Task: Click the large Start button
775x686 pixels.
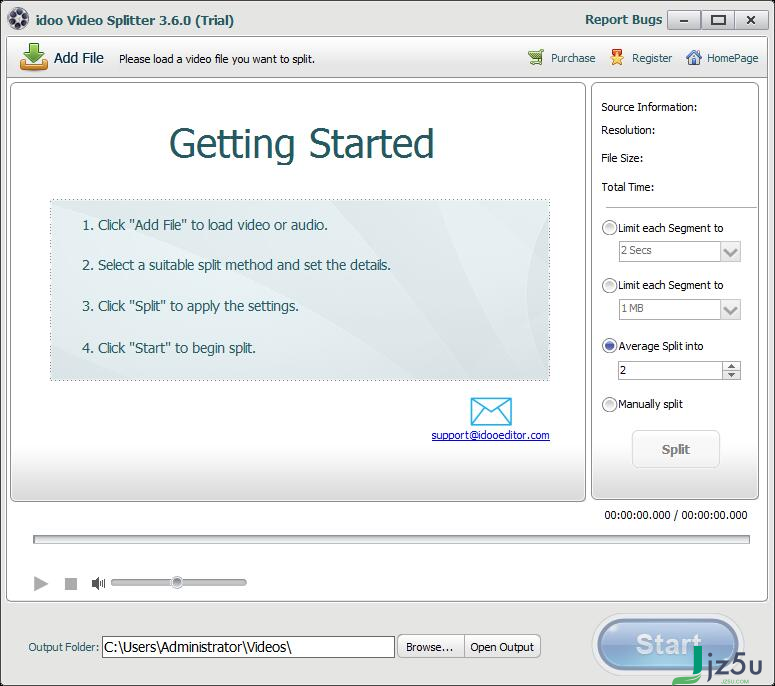Action: click(667, 644)
